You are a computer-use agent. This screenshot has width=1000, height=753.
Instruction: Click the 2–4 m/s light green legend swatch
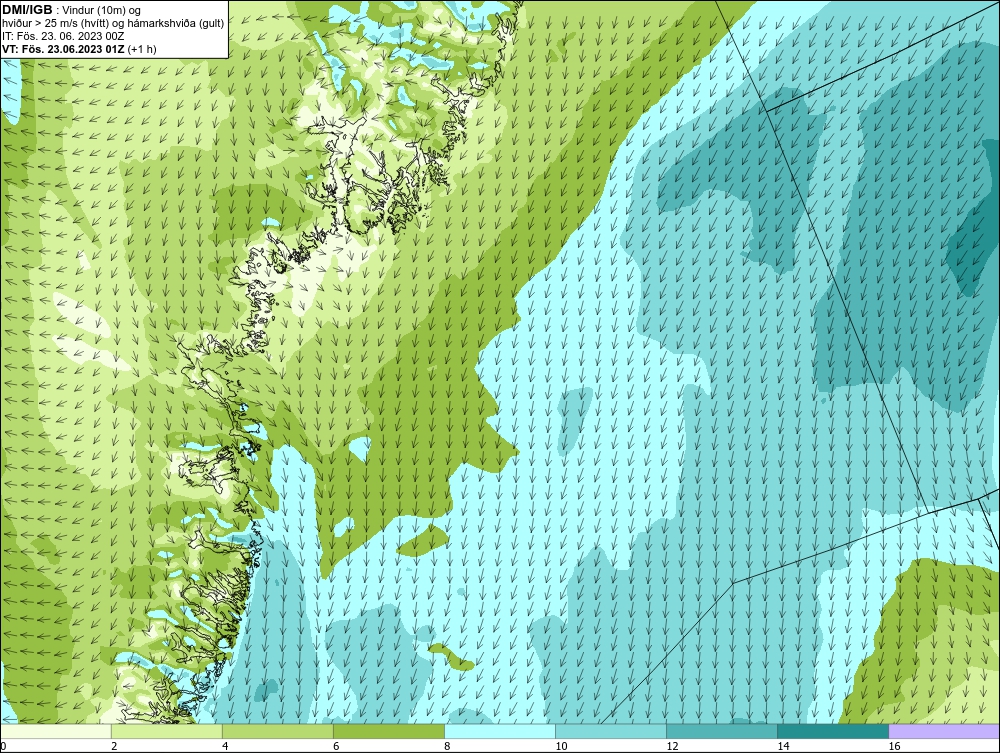(x=166, y=731)
